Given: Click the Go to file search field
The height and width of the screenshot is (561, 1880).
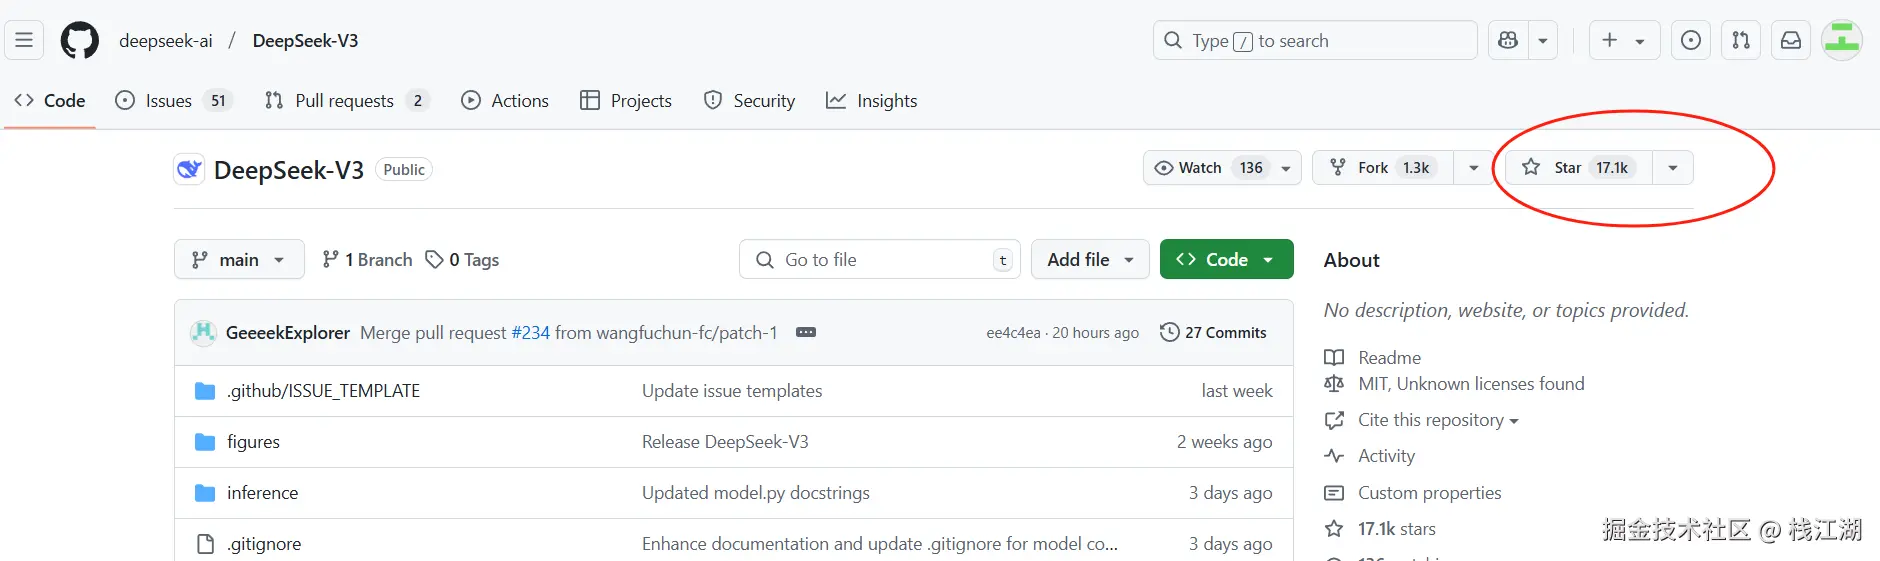Looking at the screenshot, I should point(880,260).
